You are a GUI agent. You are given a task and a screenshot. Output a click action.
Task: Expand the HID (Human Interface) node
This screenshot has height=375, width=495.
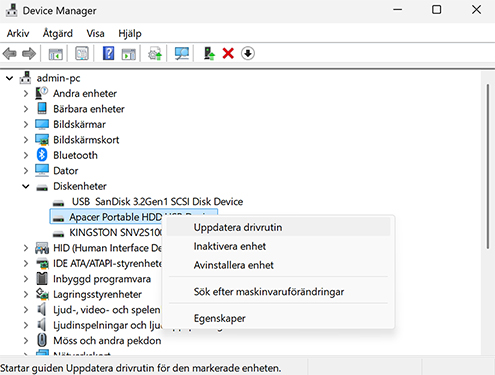(x=26, y=248)
